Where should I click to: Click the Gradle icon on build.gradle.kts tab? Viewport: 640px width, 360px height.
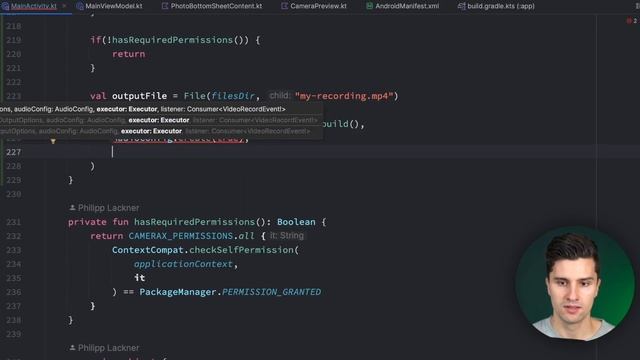click(x=461, y=6)
